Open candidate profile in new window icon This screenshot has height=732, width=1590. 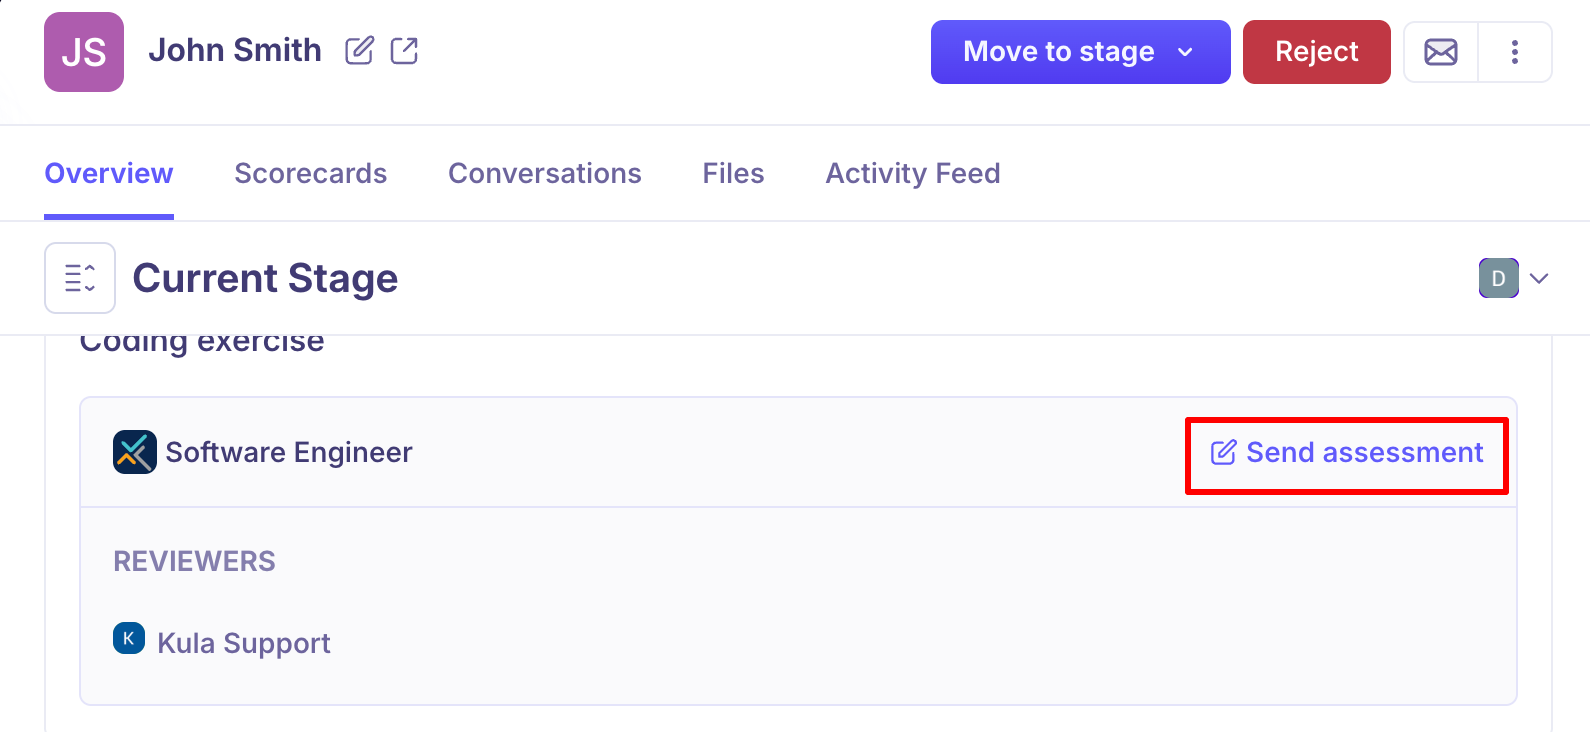point(404,51)
